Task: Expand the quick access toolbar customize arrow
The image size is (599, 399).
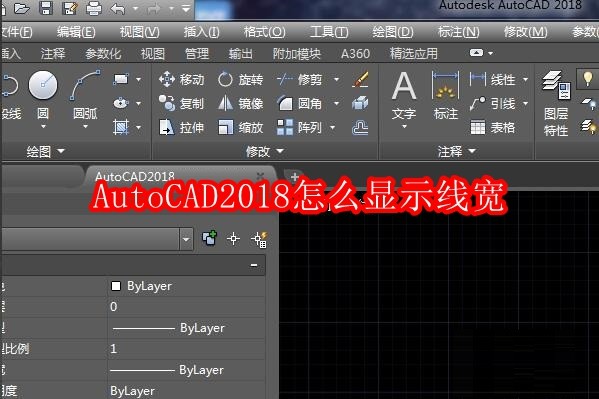Action: (186, 8)
